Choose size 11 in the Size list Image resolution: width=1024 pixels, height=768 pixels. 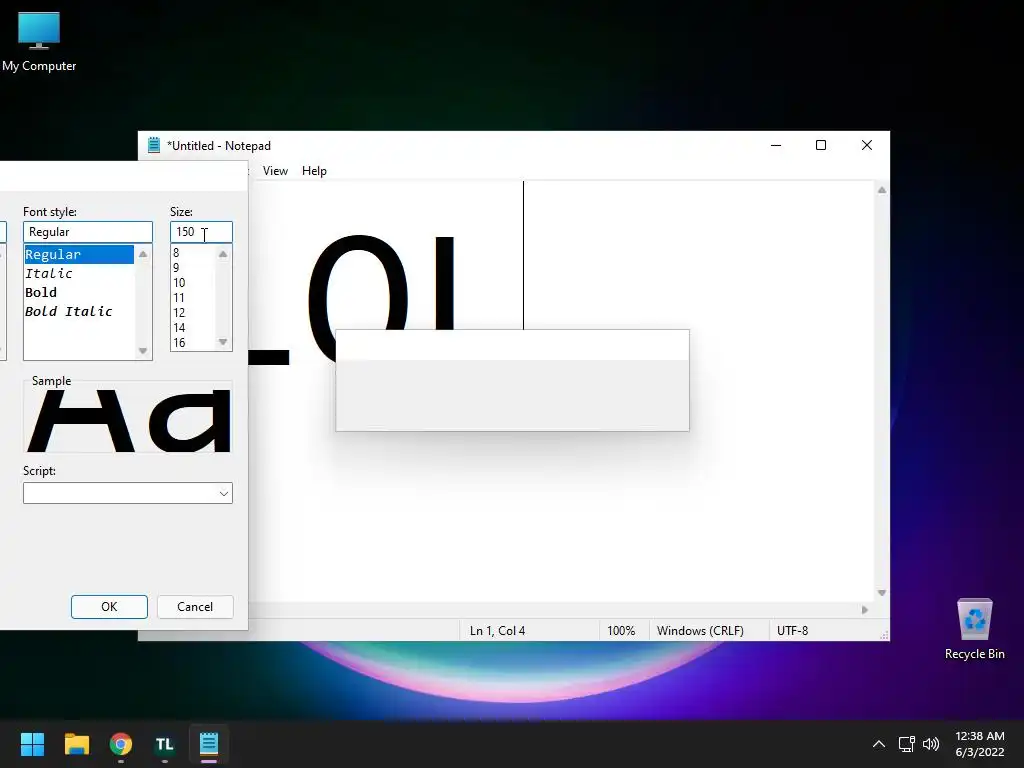[x=193, y=298]
